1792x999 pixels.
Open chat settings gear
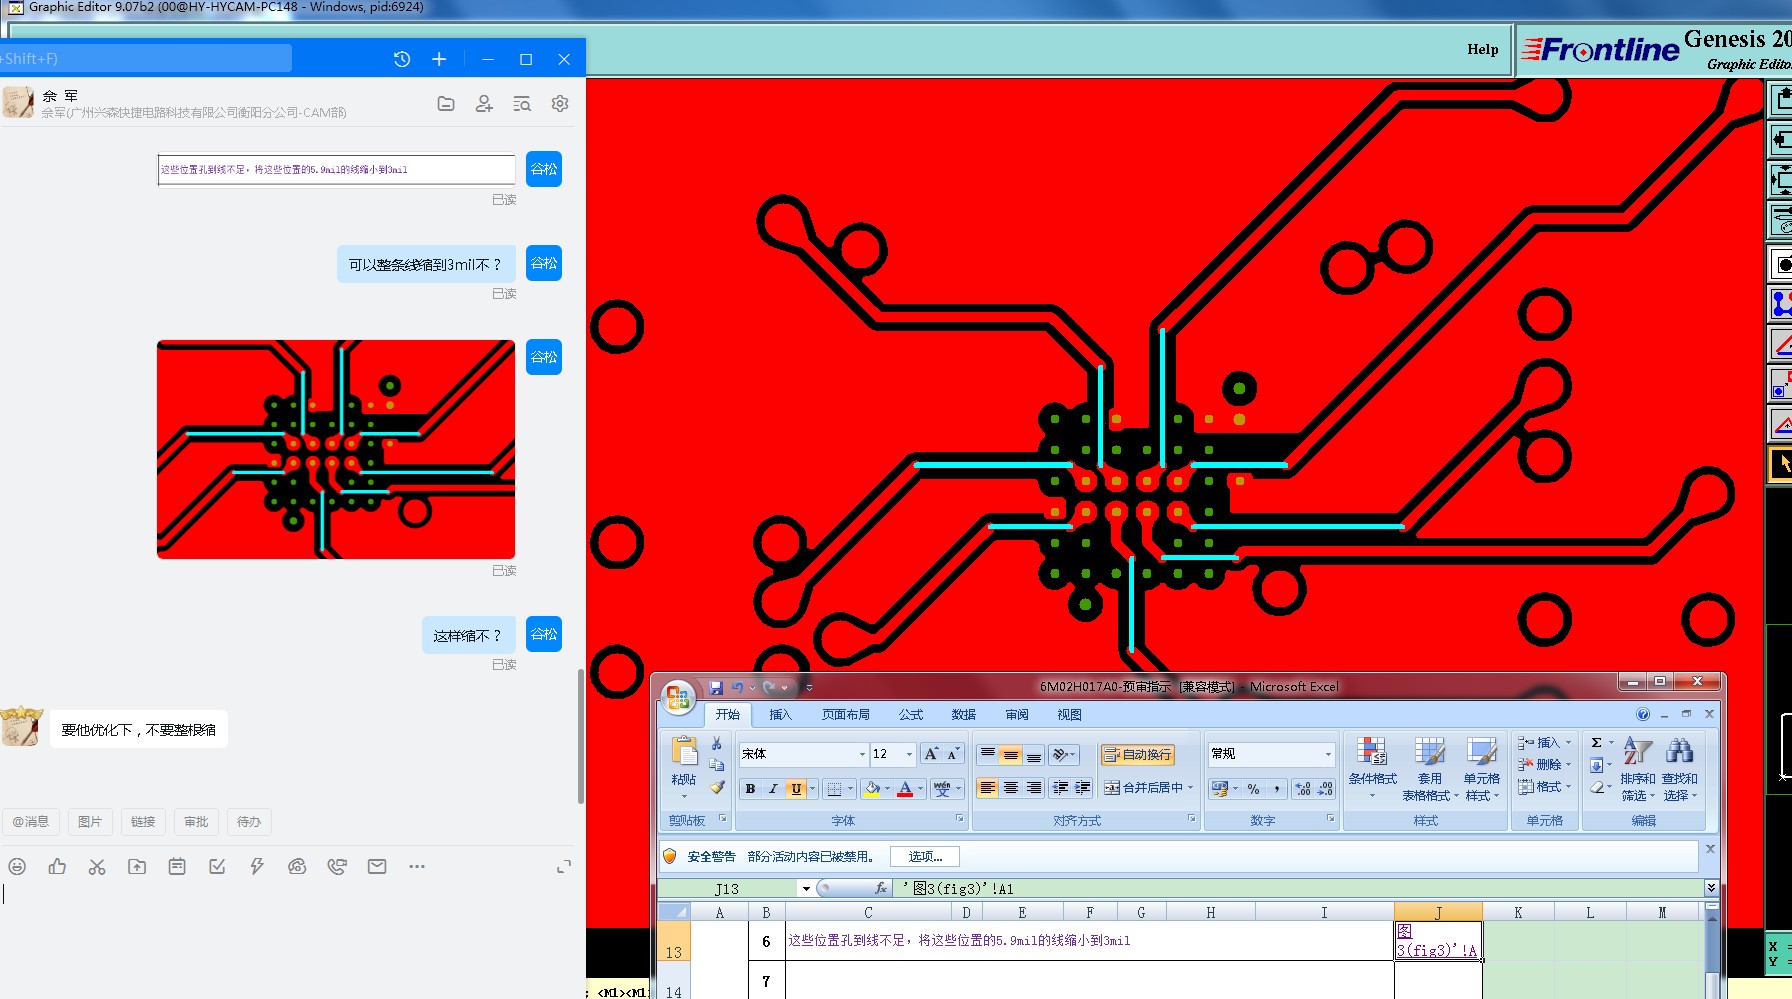point(560,104)
